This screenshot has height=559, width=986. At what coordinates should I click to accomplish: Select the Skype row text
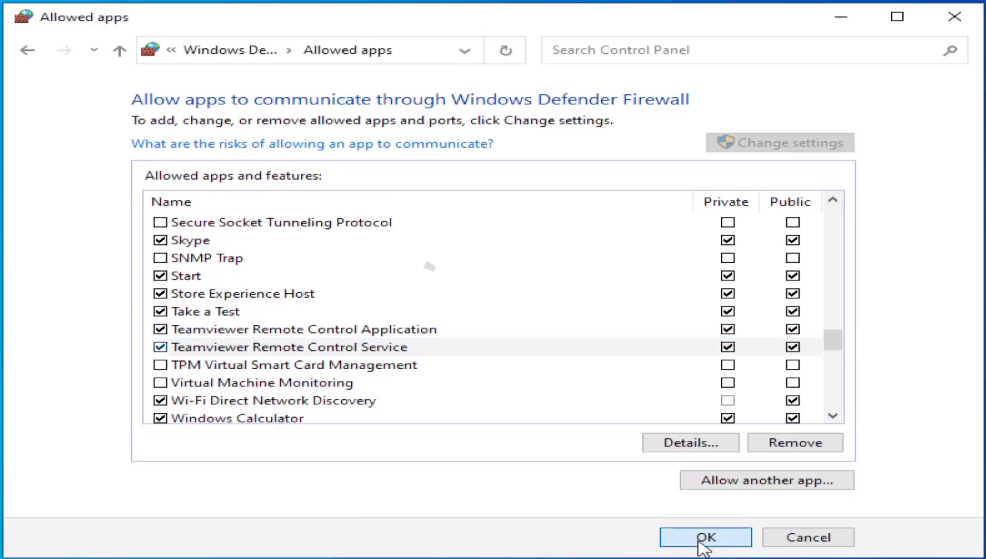191,240
